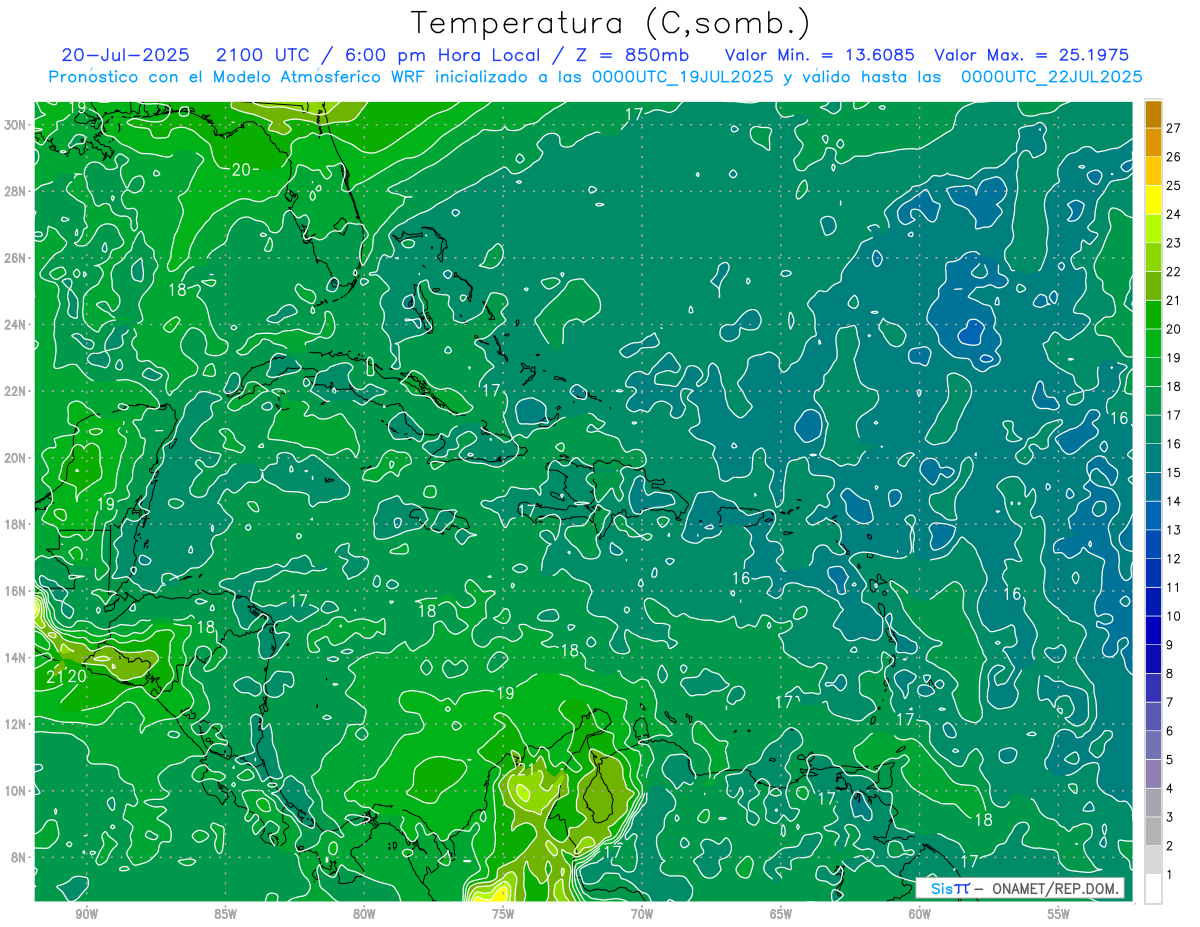Click color scale label 11

(x=1174, y=587)
